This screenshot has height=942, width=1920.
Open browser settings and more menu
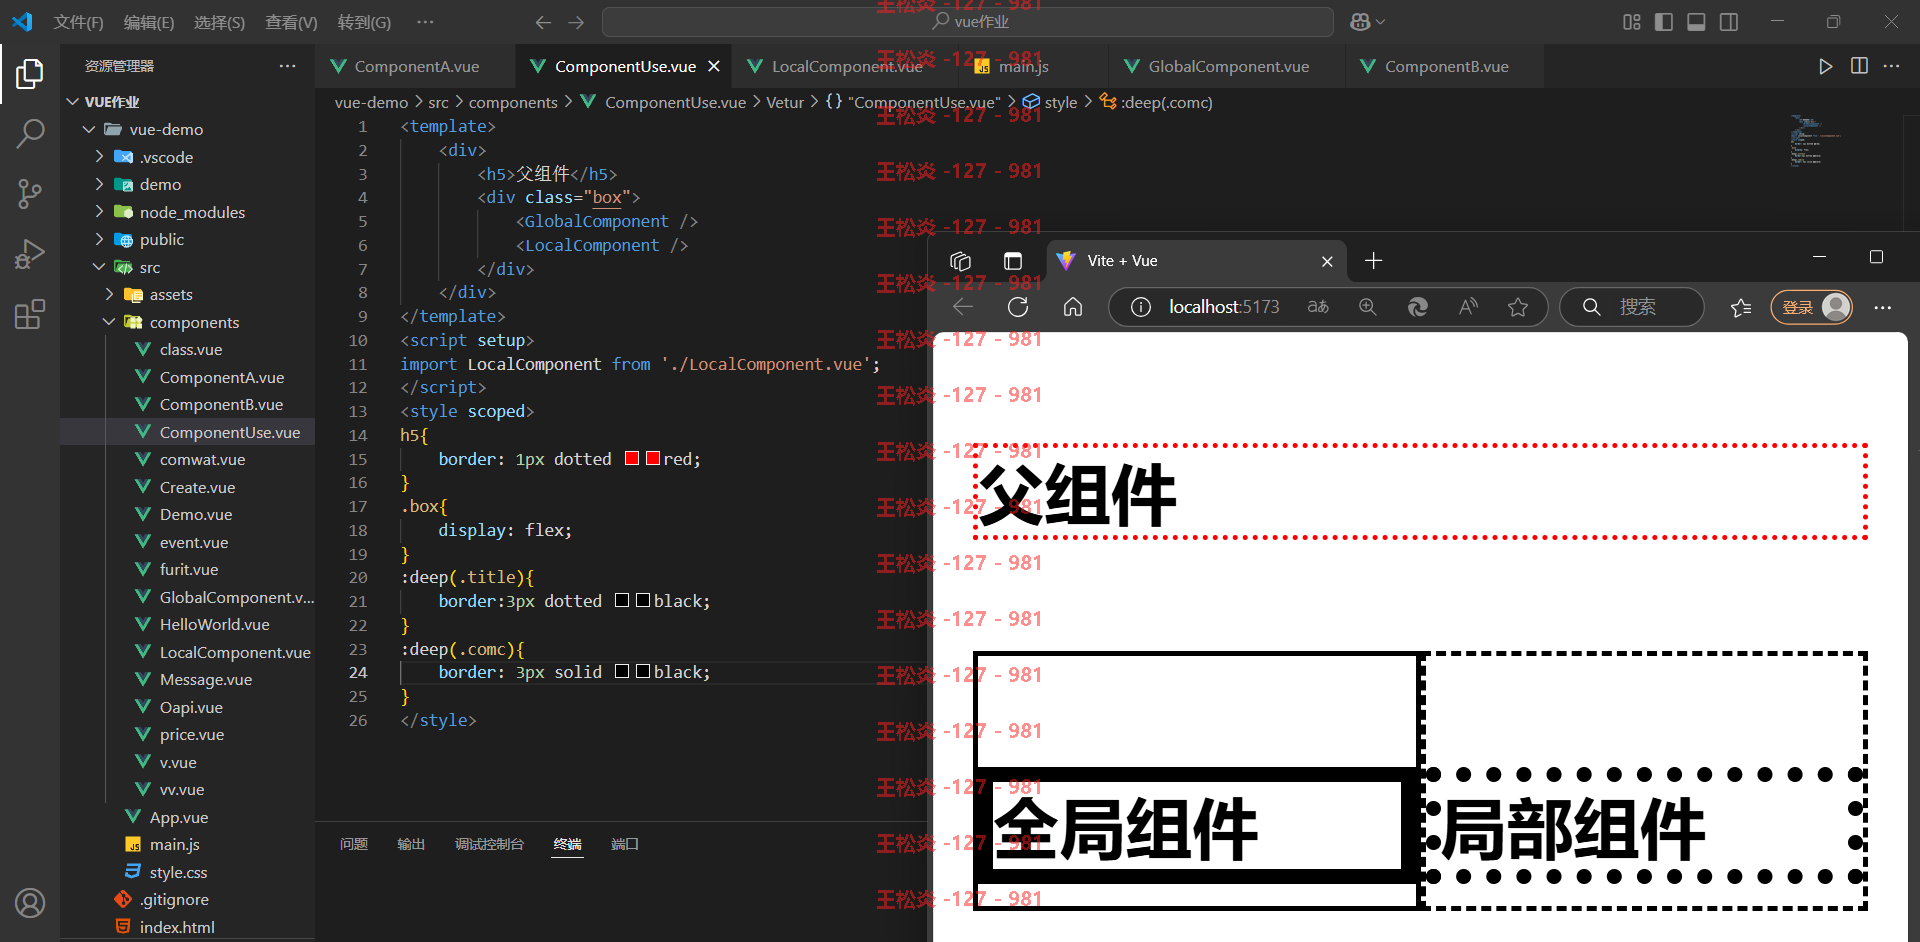[x=1883, y=307]
